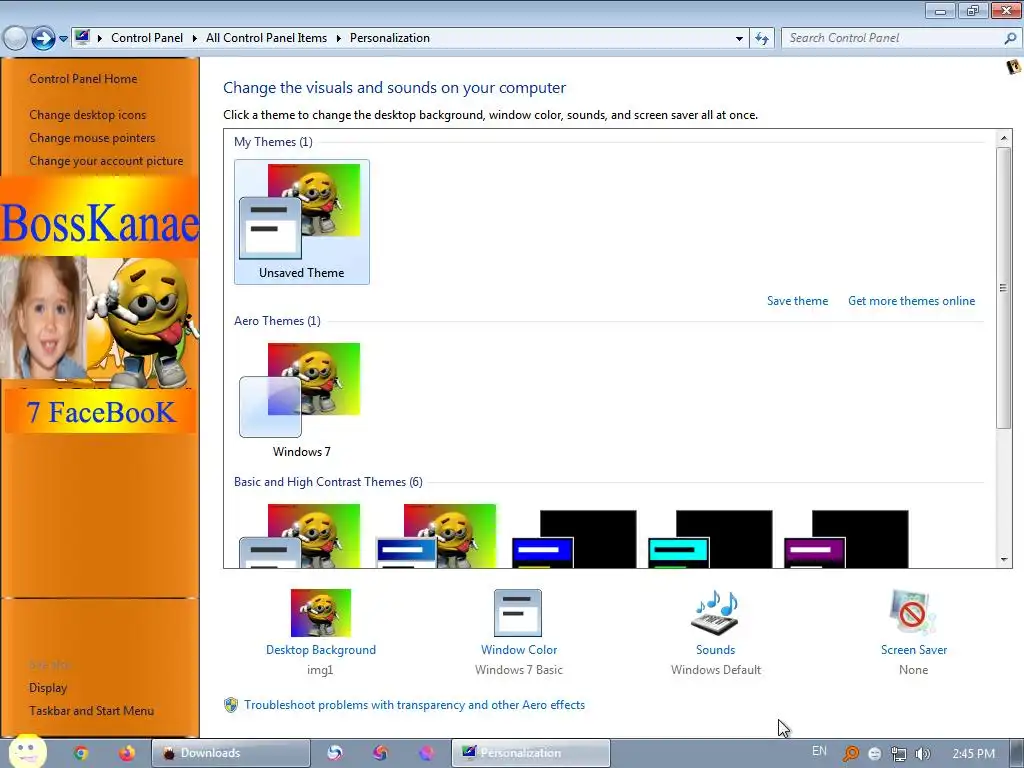Launch Chrome from the taskbar
Screen dimensions: 1024x768
(x=81, y=753)
